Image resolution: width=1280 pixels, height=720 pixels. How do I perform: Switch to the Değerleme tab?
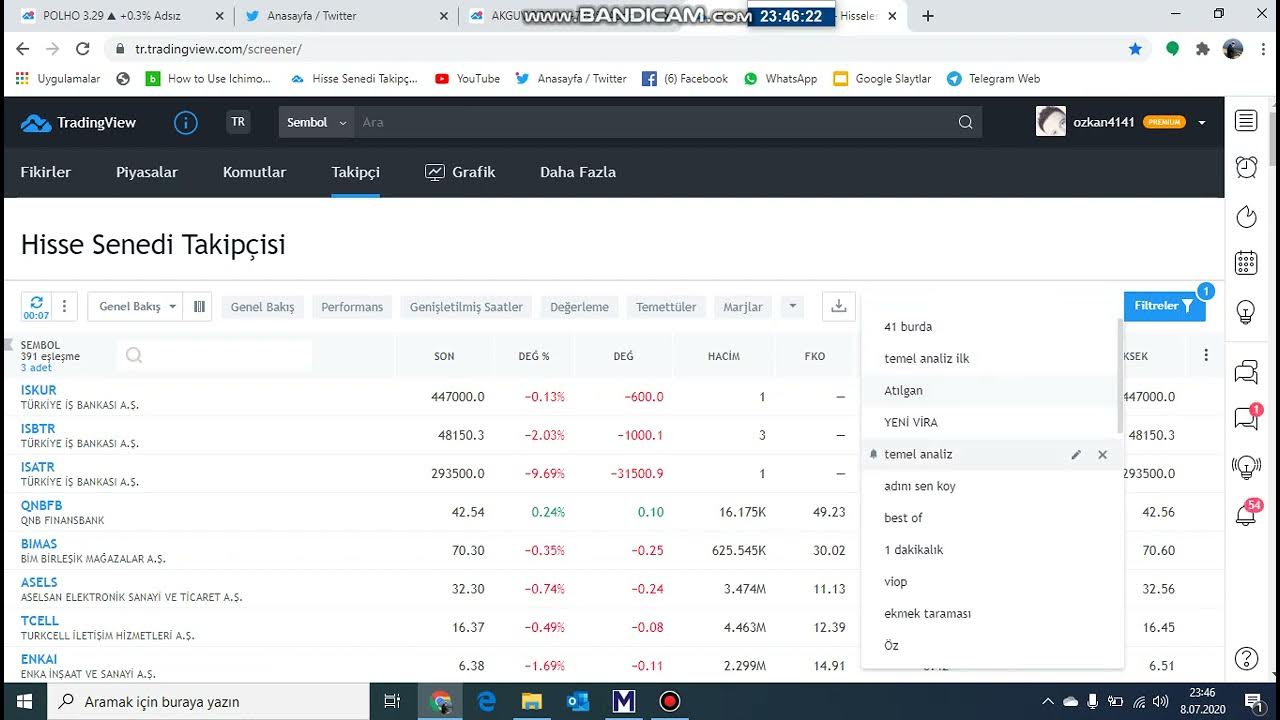pyautogui.click(x=579, y=307)
